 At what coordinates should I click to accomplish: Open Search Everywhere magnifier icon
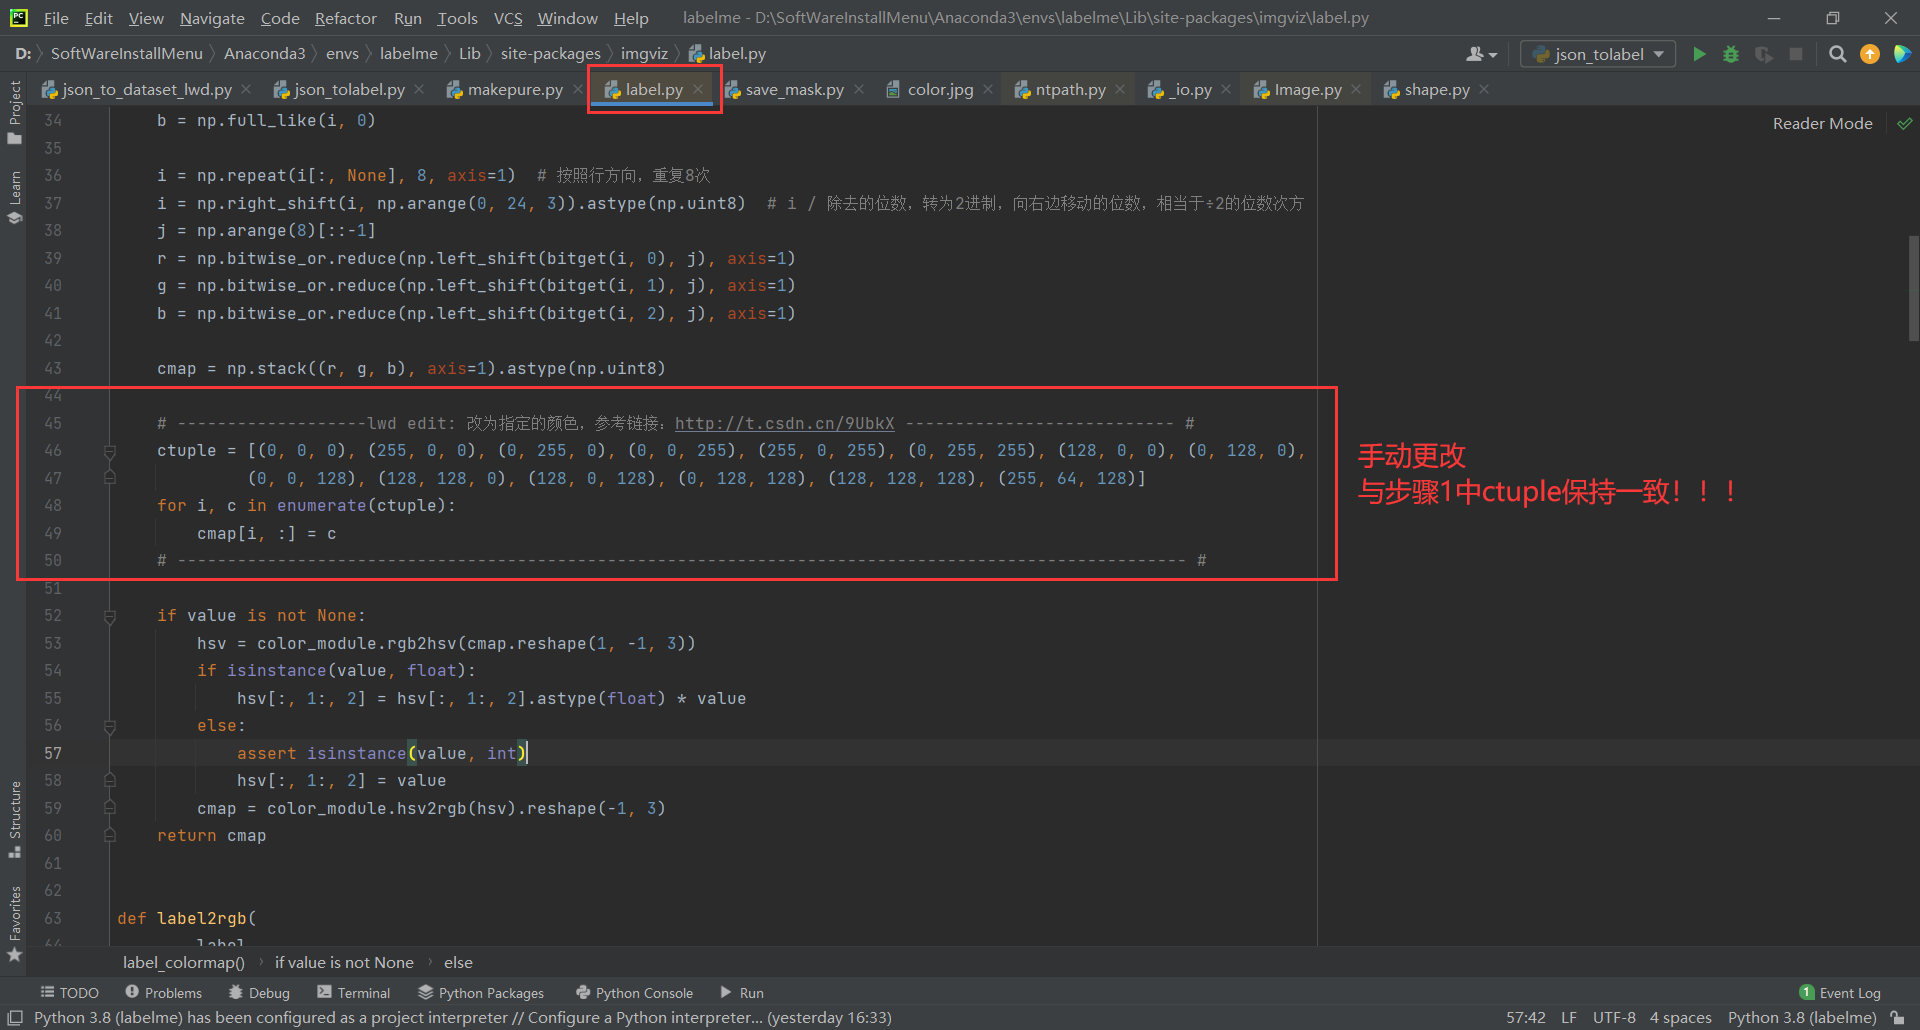click(1838, 54)
